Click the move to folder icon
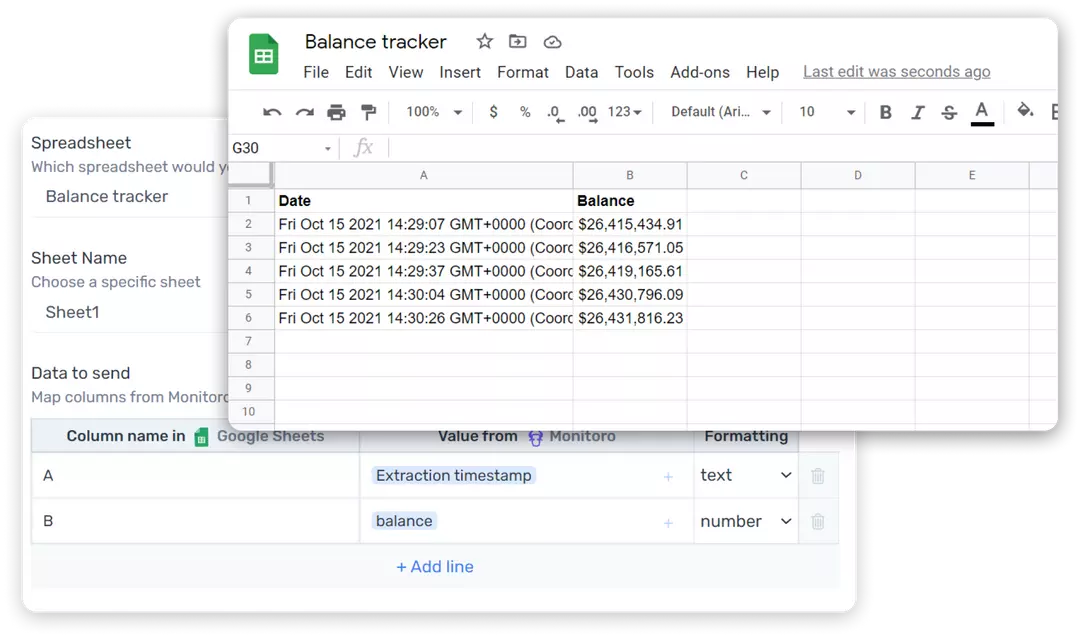 517,42
